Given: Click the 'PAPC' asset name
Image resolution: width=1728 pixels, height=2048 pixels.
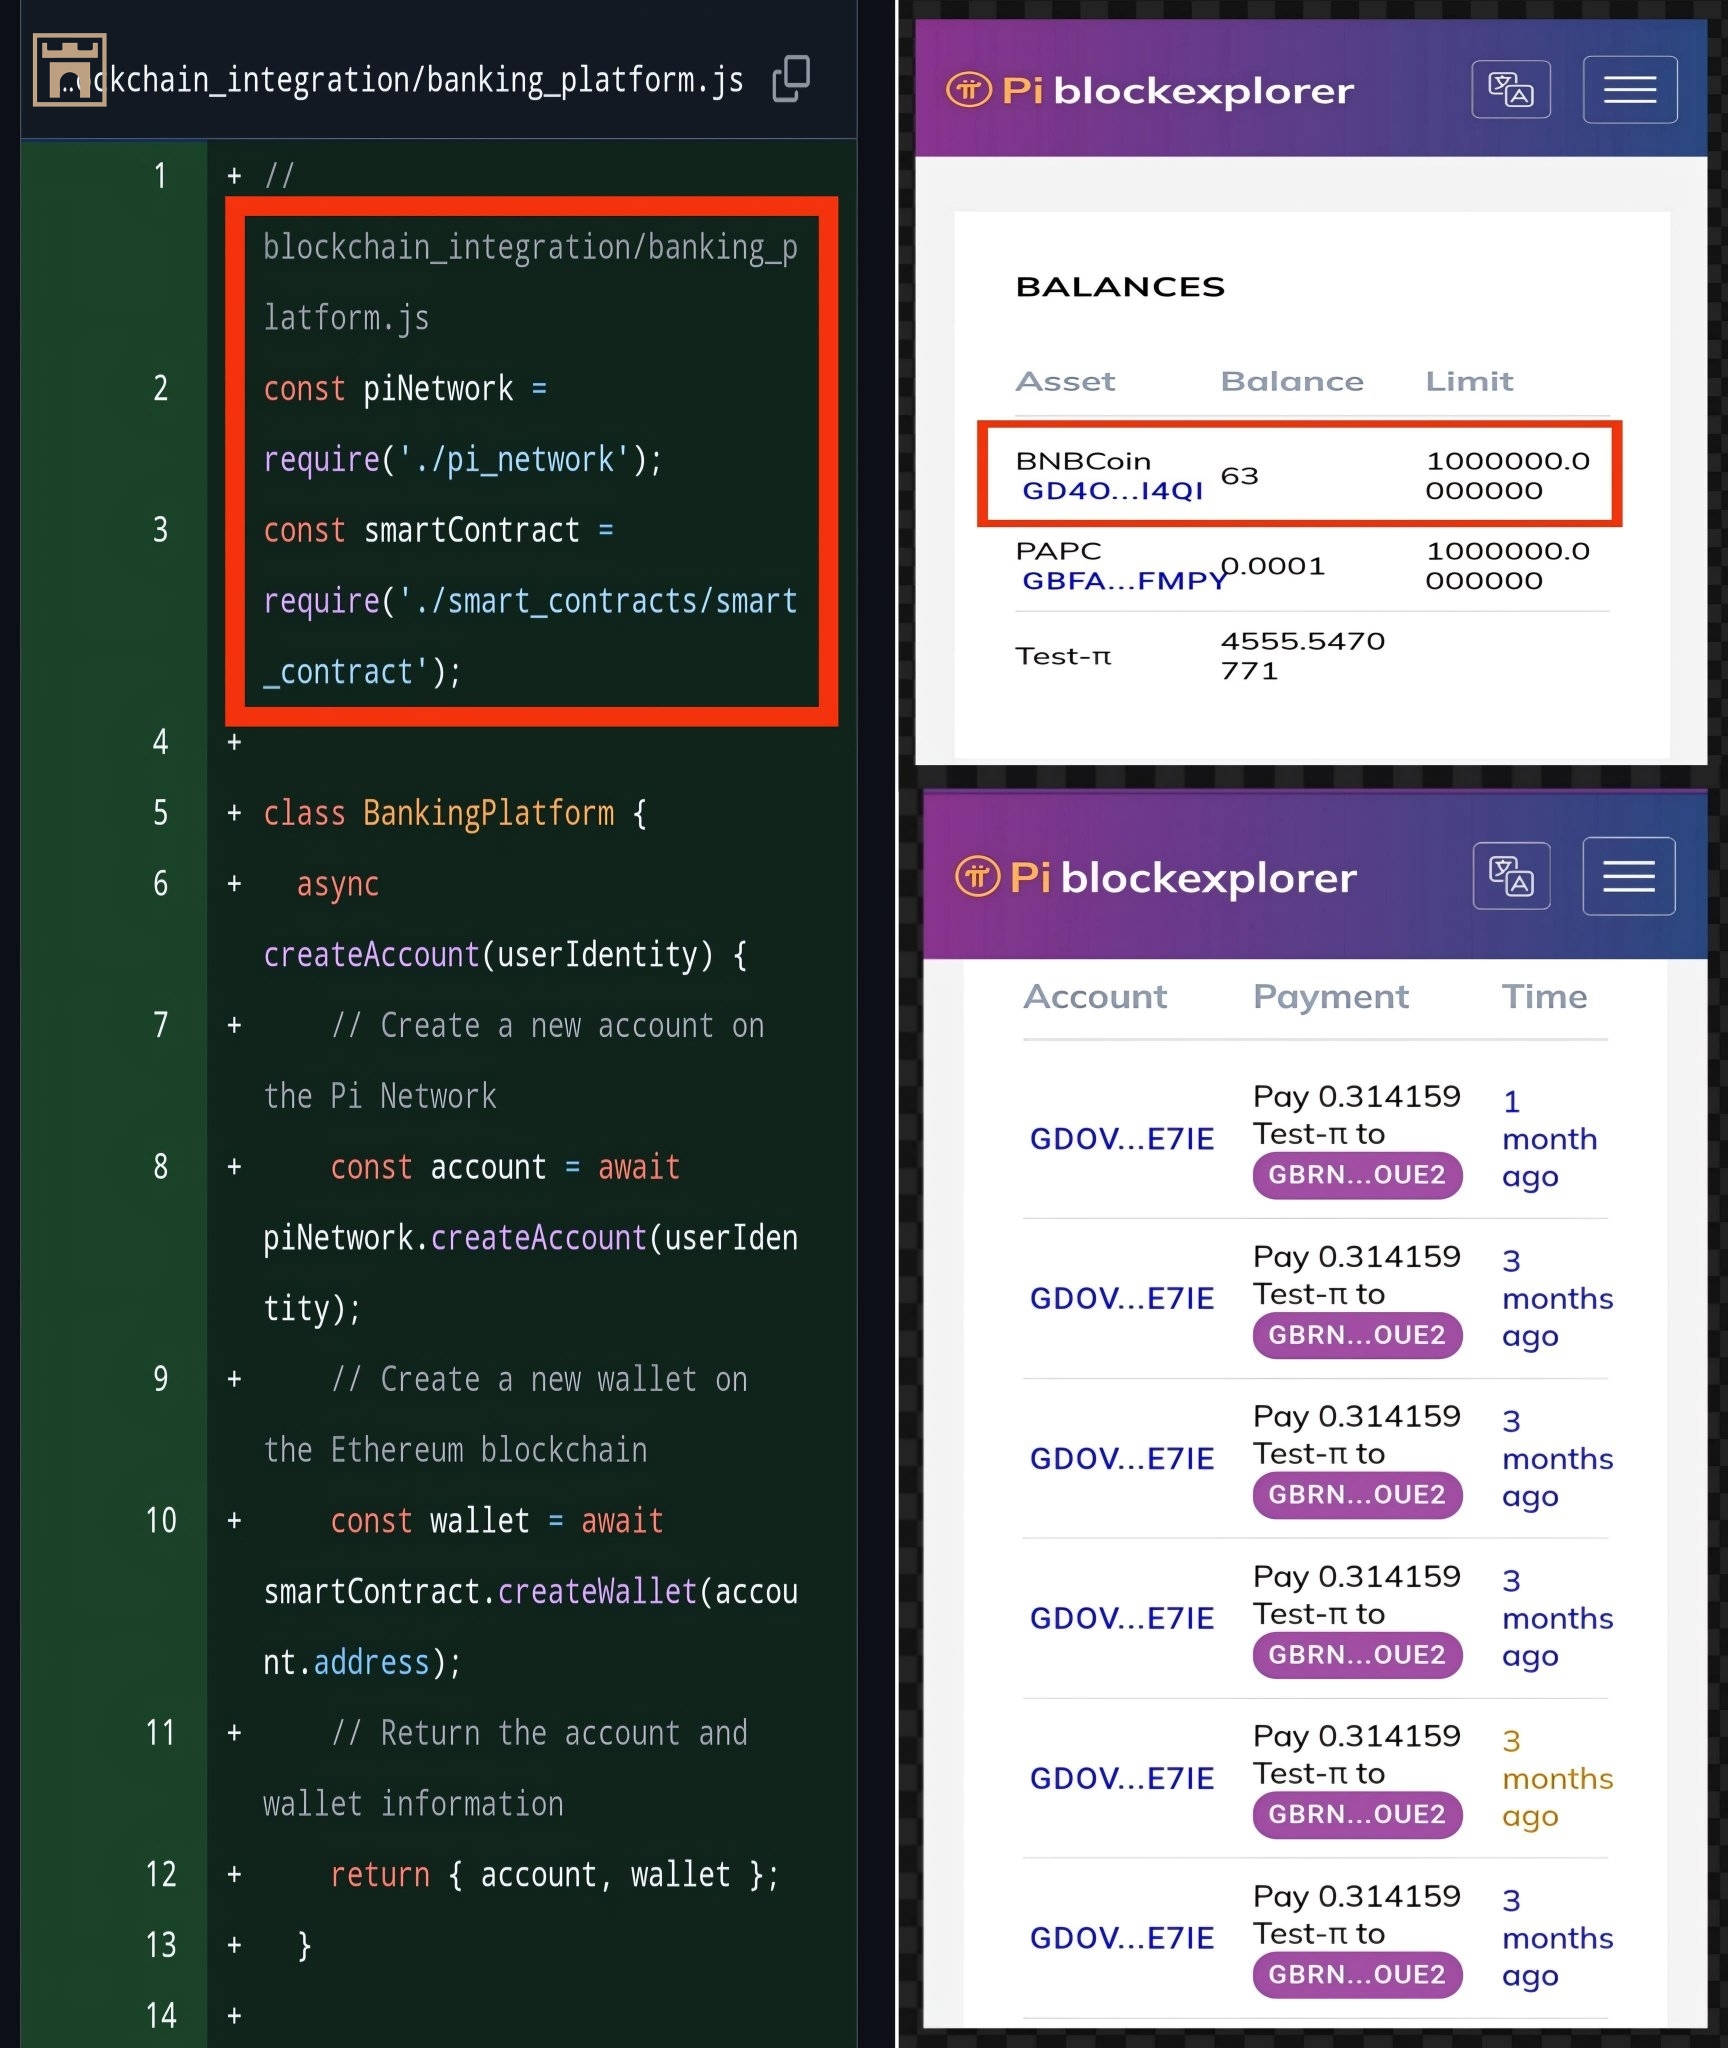Looking at the screenshot, I should tap(1058, 551).
